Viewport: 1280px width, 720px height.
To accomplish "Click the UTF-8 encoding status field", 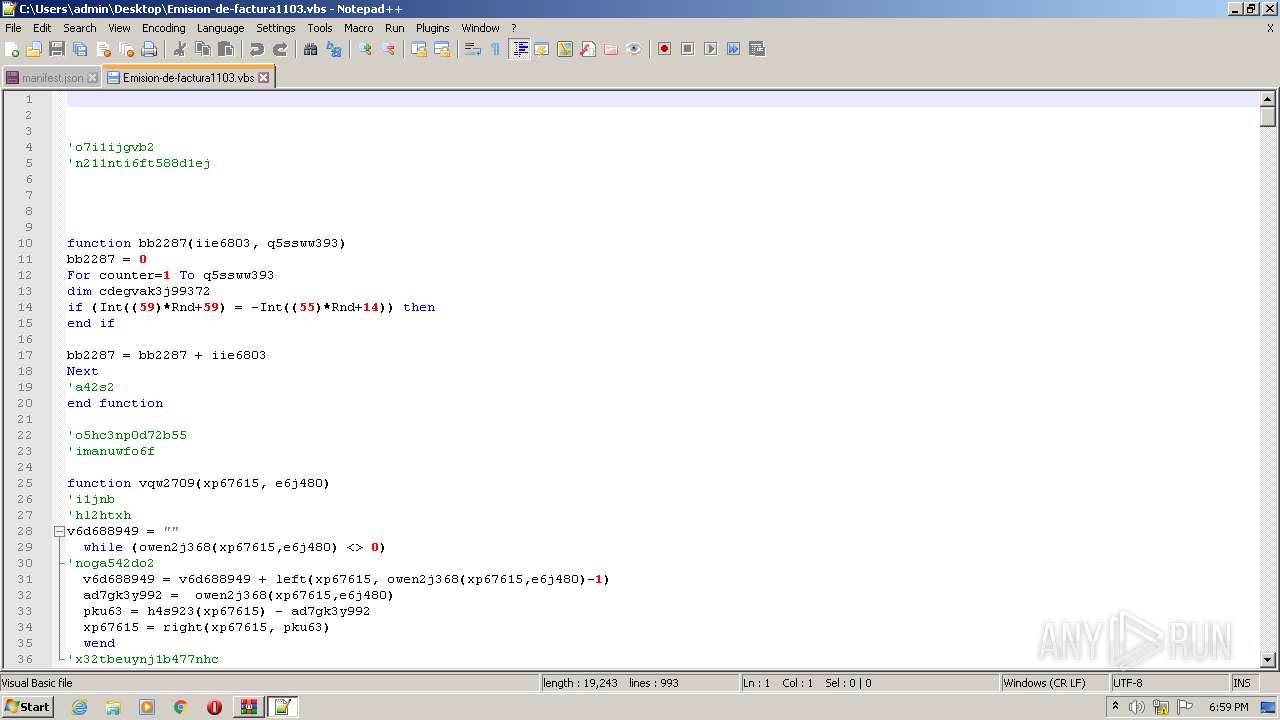I will point(1169,683).
